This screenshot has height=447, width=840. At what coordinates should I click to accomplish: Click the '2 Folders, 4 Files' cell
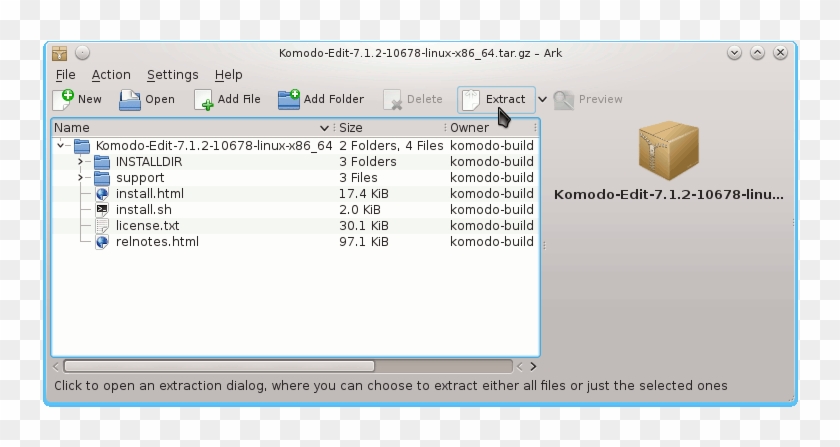[x=391, y=145]
